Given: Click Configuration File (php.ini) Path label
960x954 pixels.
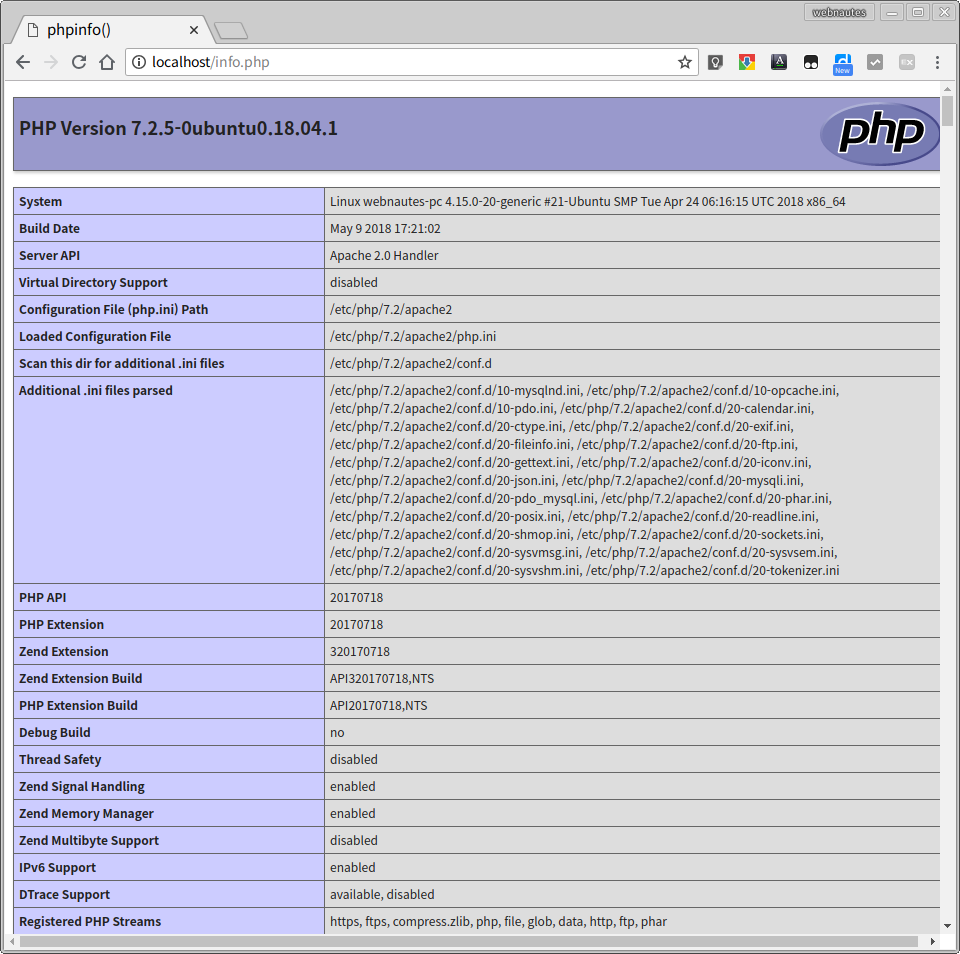Looking at the screenshot, I should coord(113,309).
